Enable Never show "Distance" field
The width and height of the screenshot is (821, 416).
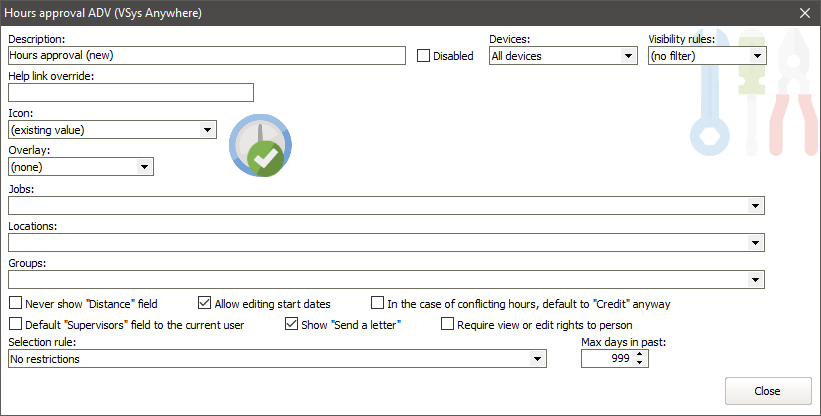pyautogui.click(x=15, y=303)
